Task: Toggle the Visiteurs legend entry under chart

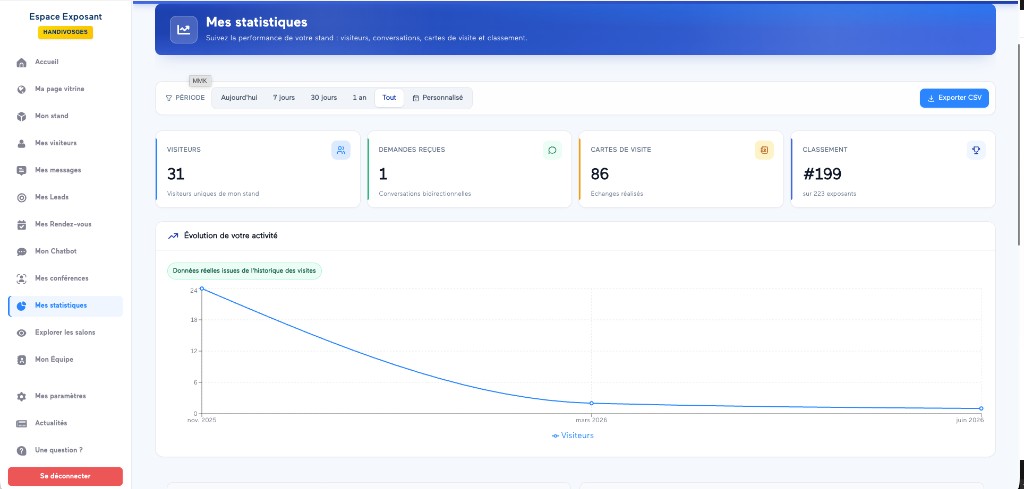Action: (x=573, y=435)
